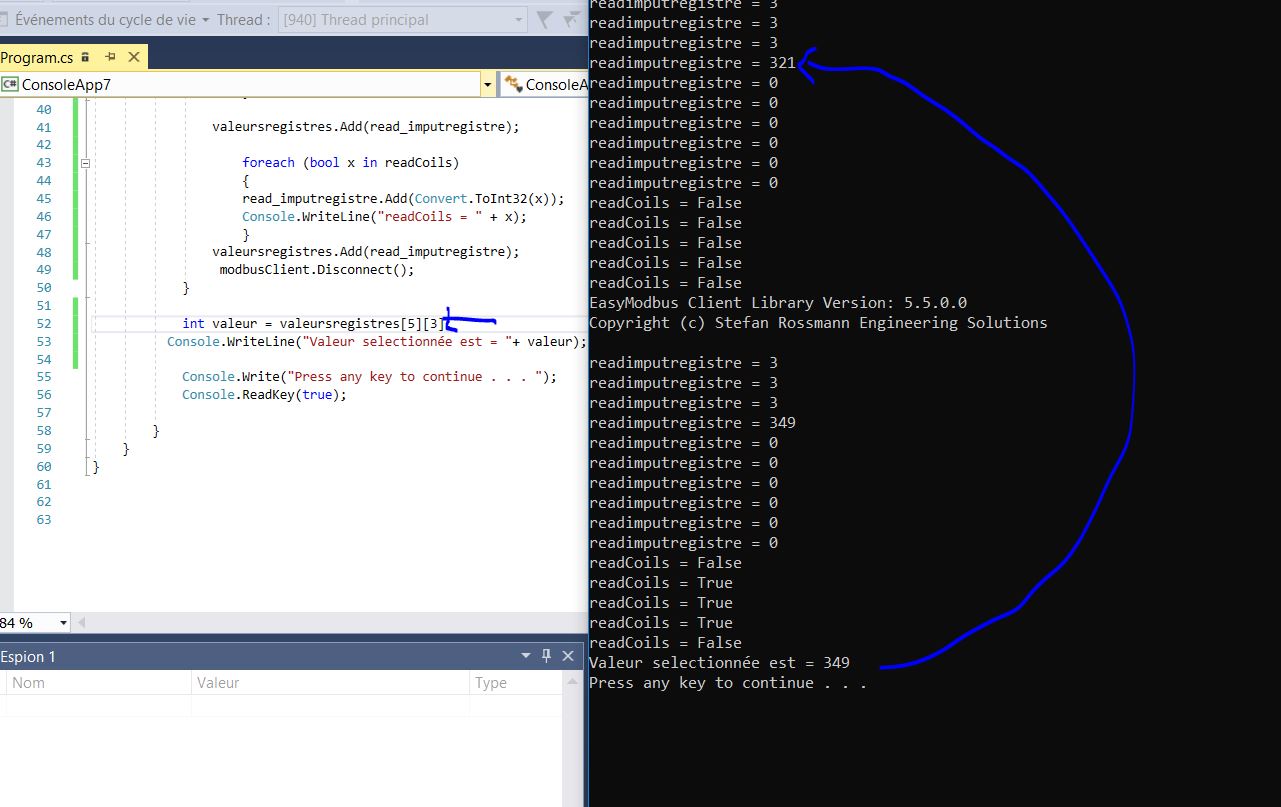1281x807 pixels.
Task: Click 'int valeur = valeursregistres[5][3]' code line
Action: (312, 323)
